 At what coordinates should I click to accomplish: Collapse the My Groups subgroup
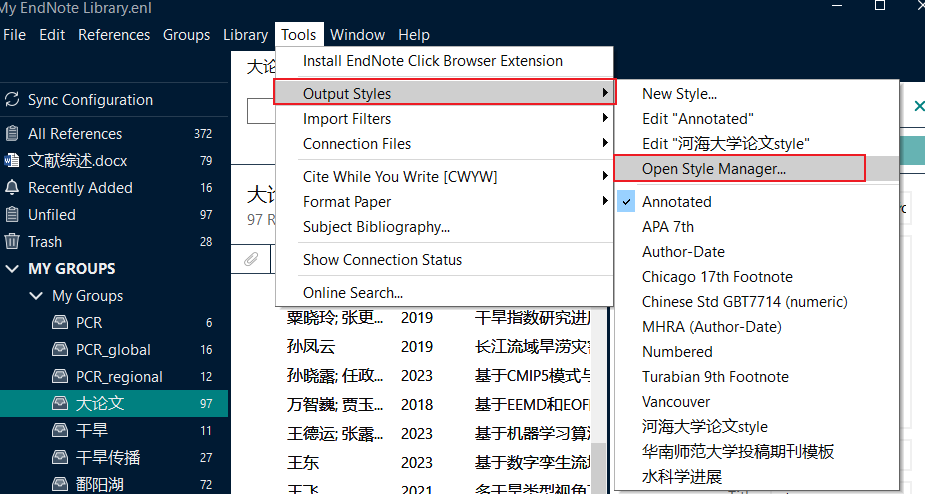tap(36, 295)
